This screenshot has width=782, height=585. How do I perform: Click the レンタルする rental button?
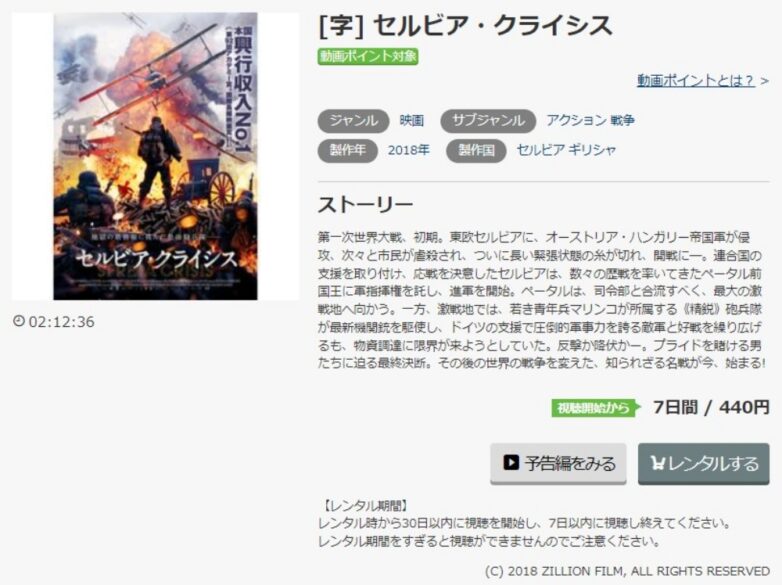(x=704, y=463)
